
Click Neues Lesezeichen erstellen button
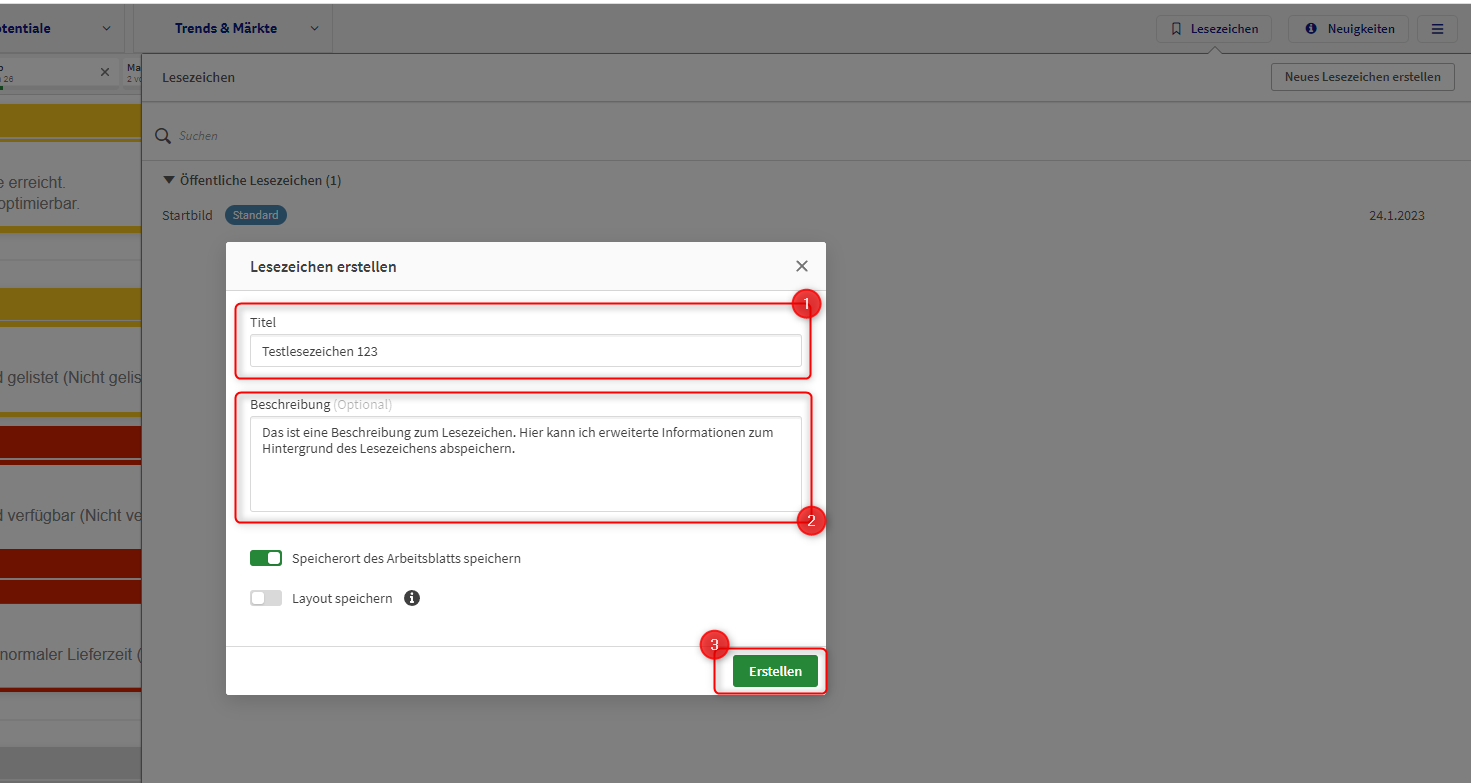click(x=1362, y=77)
